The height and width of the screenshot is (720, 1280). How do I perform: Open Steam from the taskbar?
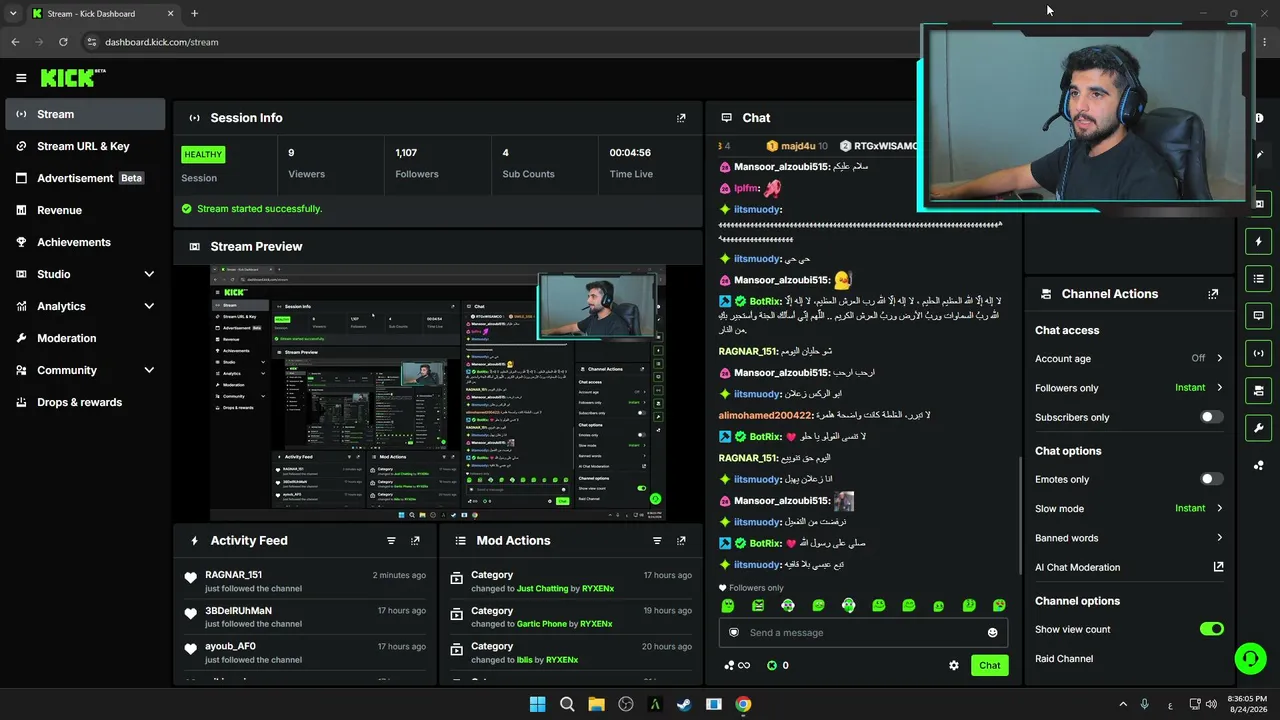(684, 704)
